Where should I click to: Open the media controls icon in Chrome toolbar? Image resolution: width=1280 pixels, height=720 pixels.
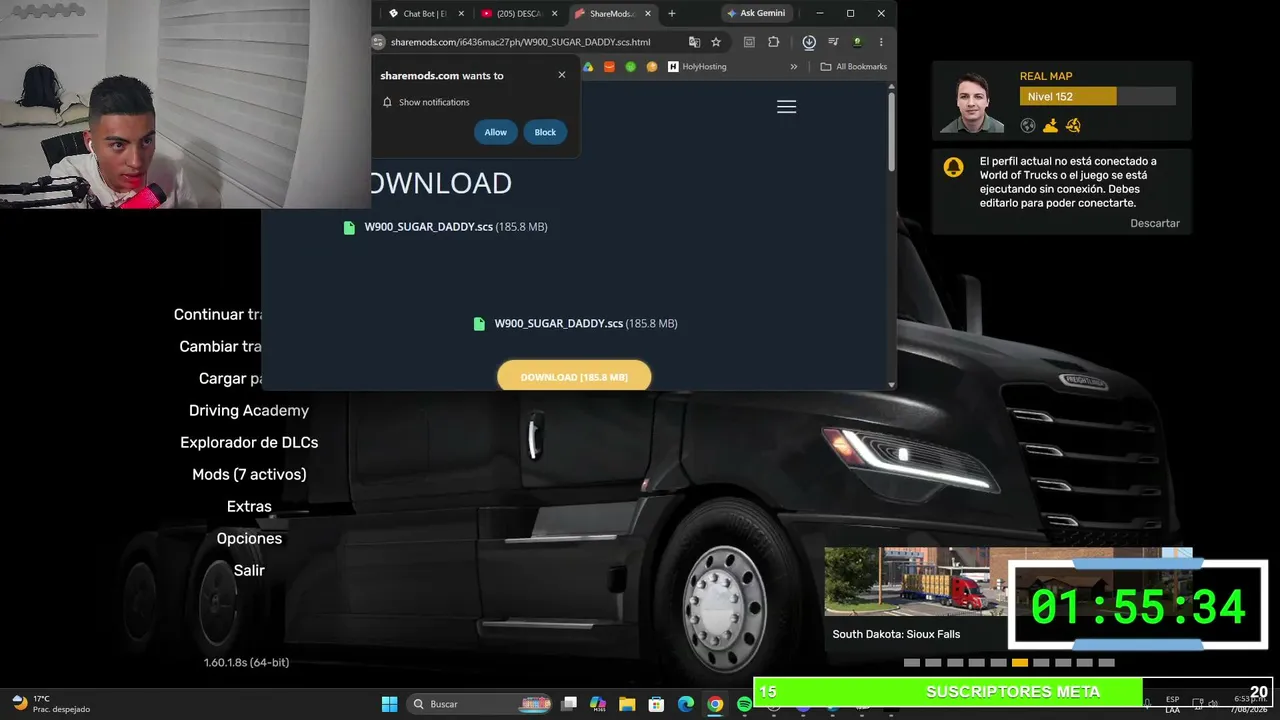(x=833, y=42)
